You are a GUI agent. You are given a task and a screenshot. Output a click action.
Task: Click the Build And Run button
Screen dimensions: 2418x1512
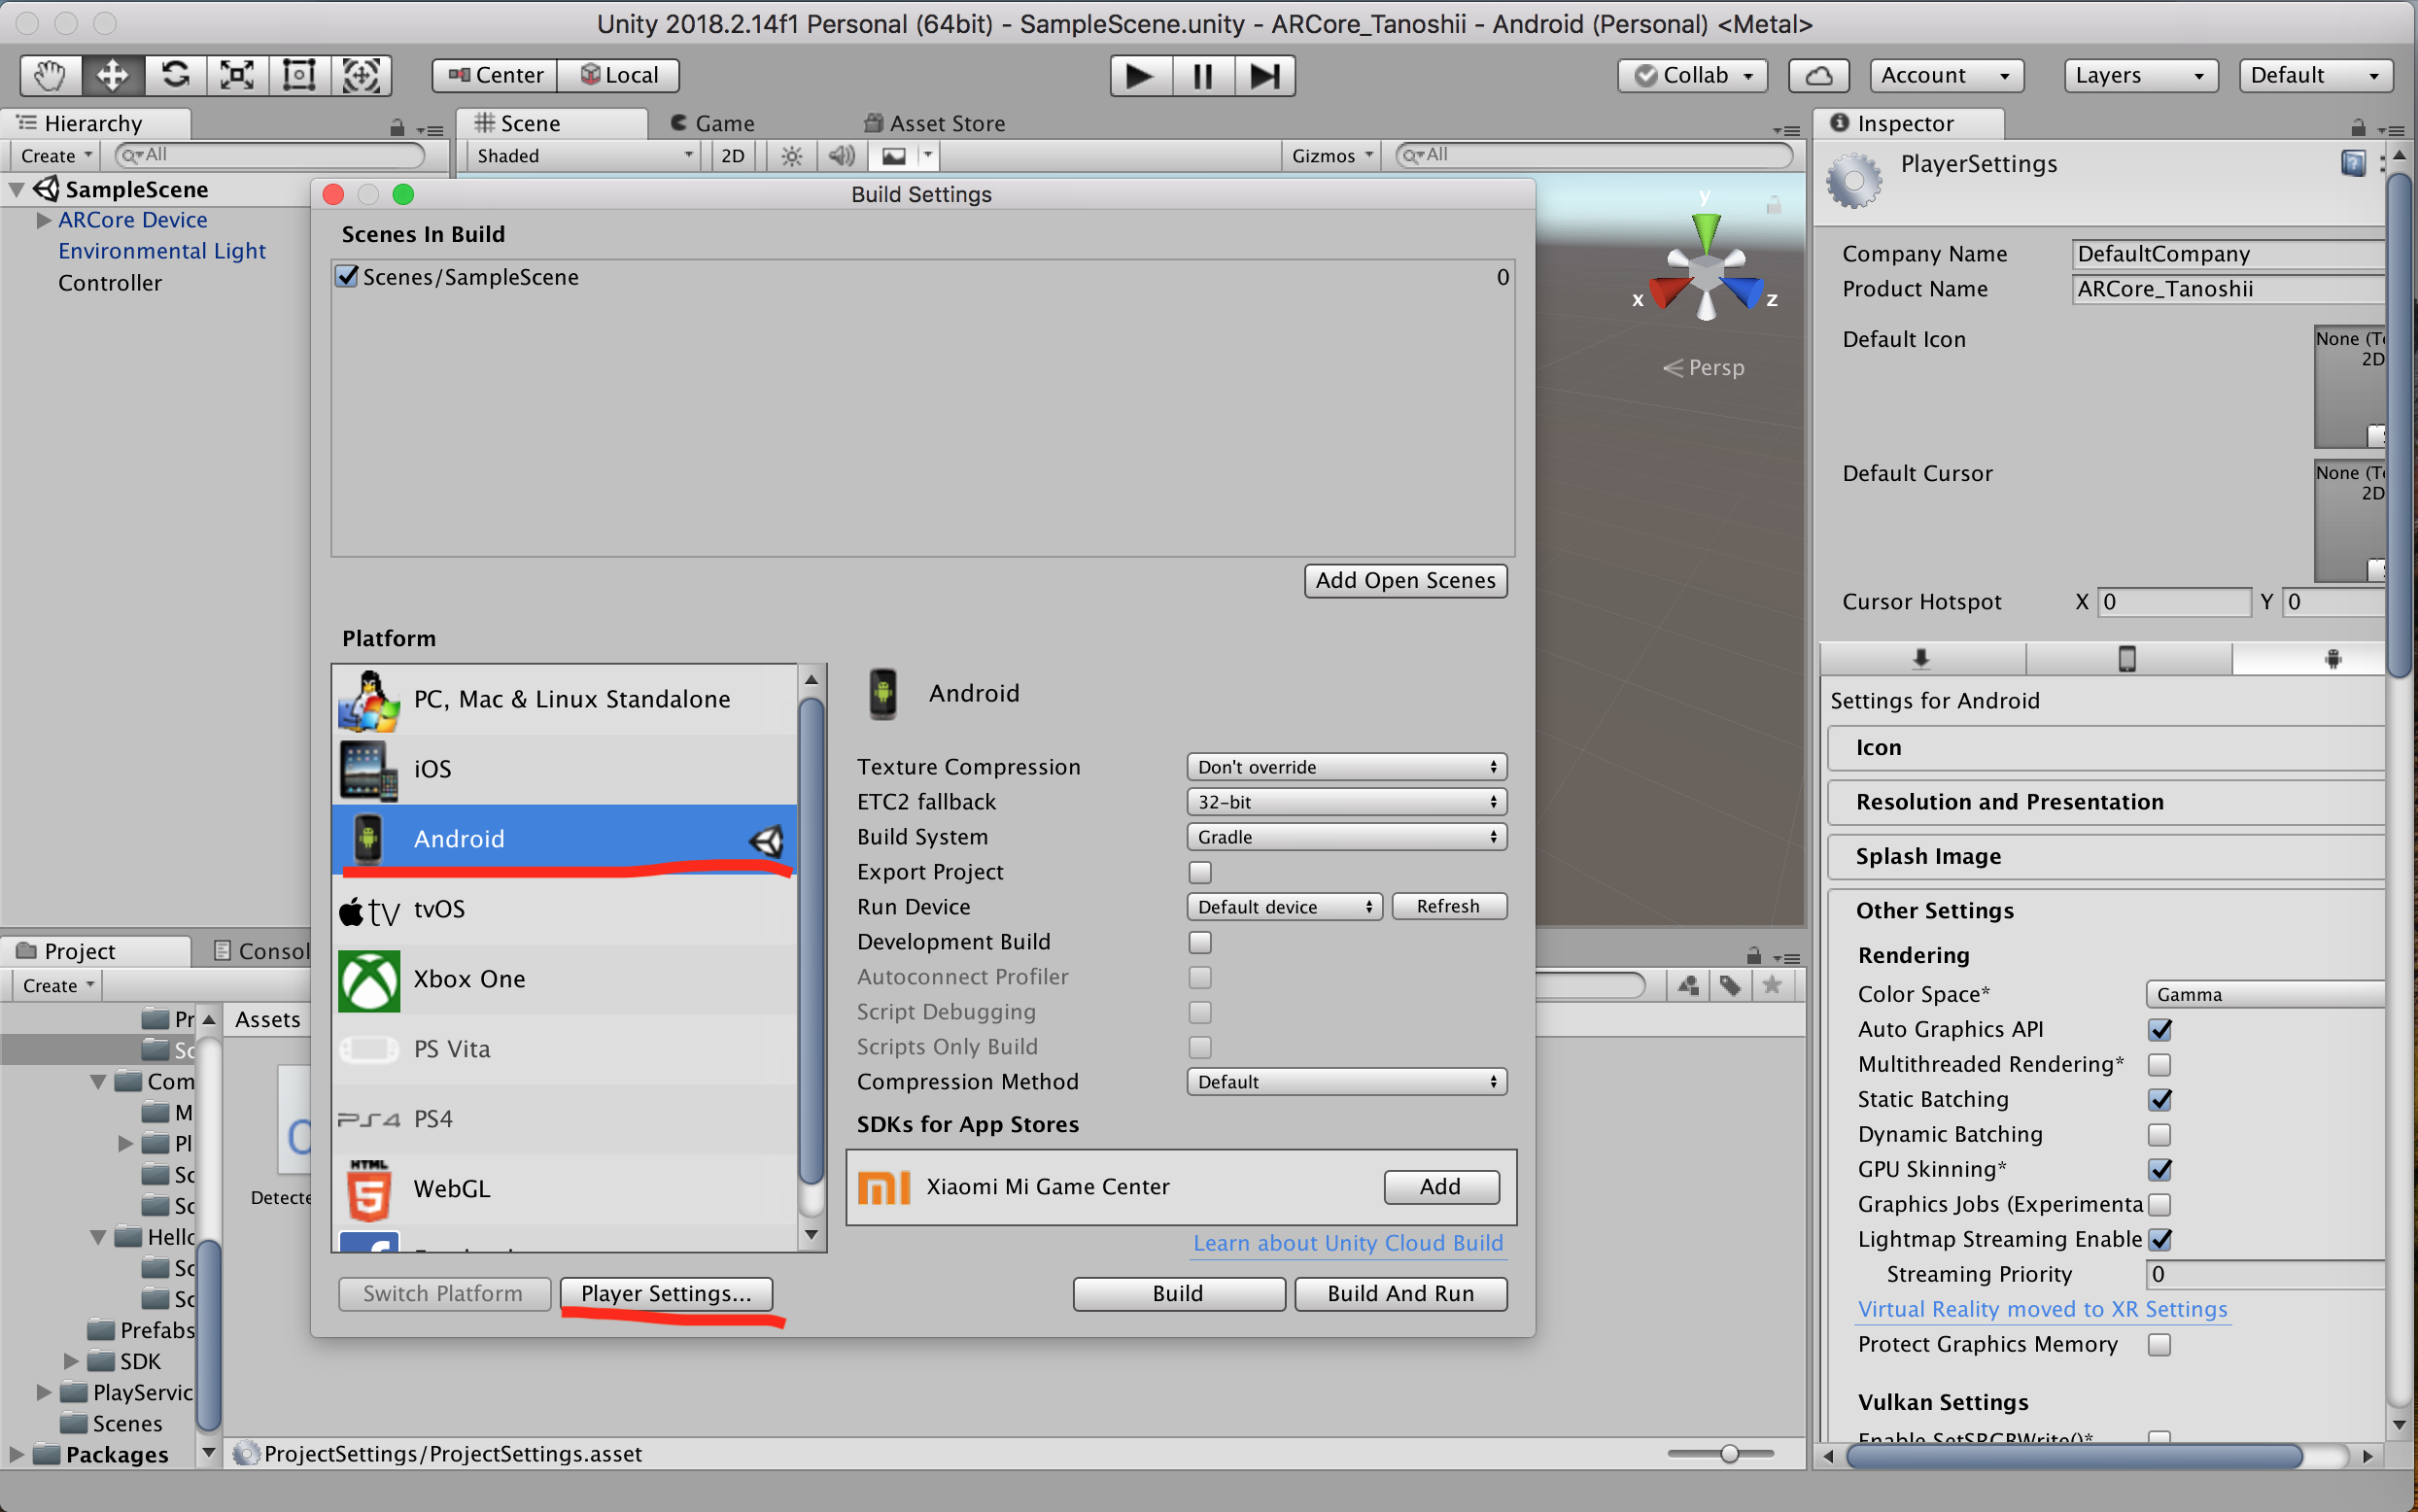pos(1400,1293)
